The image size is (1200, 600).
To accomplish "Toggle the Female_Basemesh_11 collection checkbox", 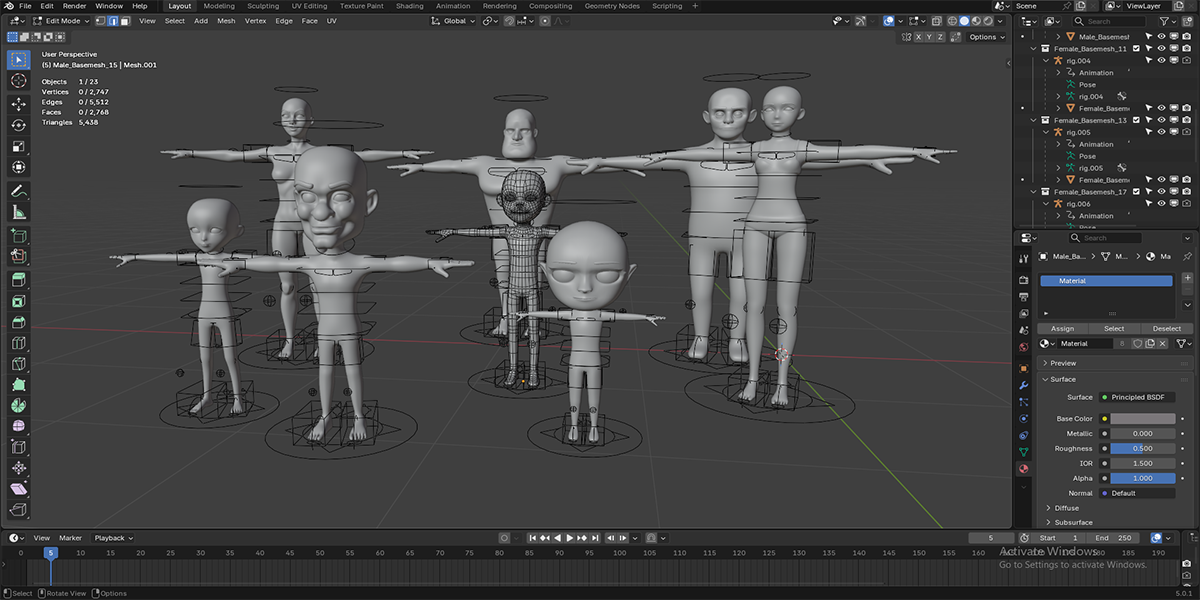I will pos(1136,48).
